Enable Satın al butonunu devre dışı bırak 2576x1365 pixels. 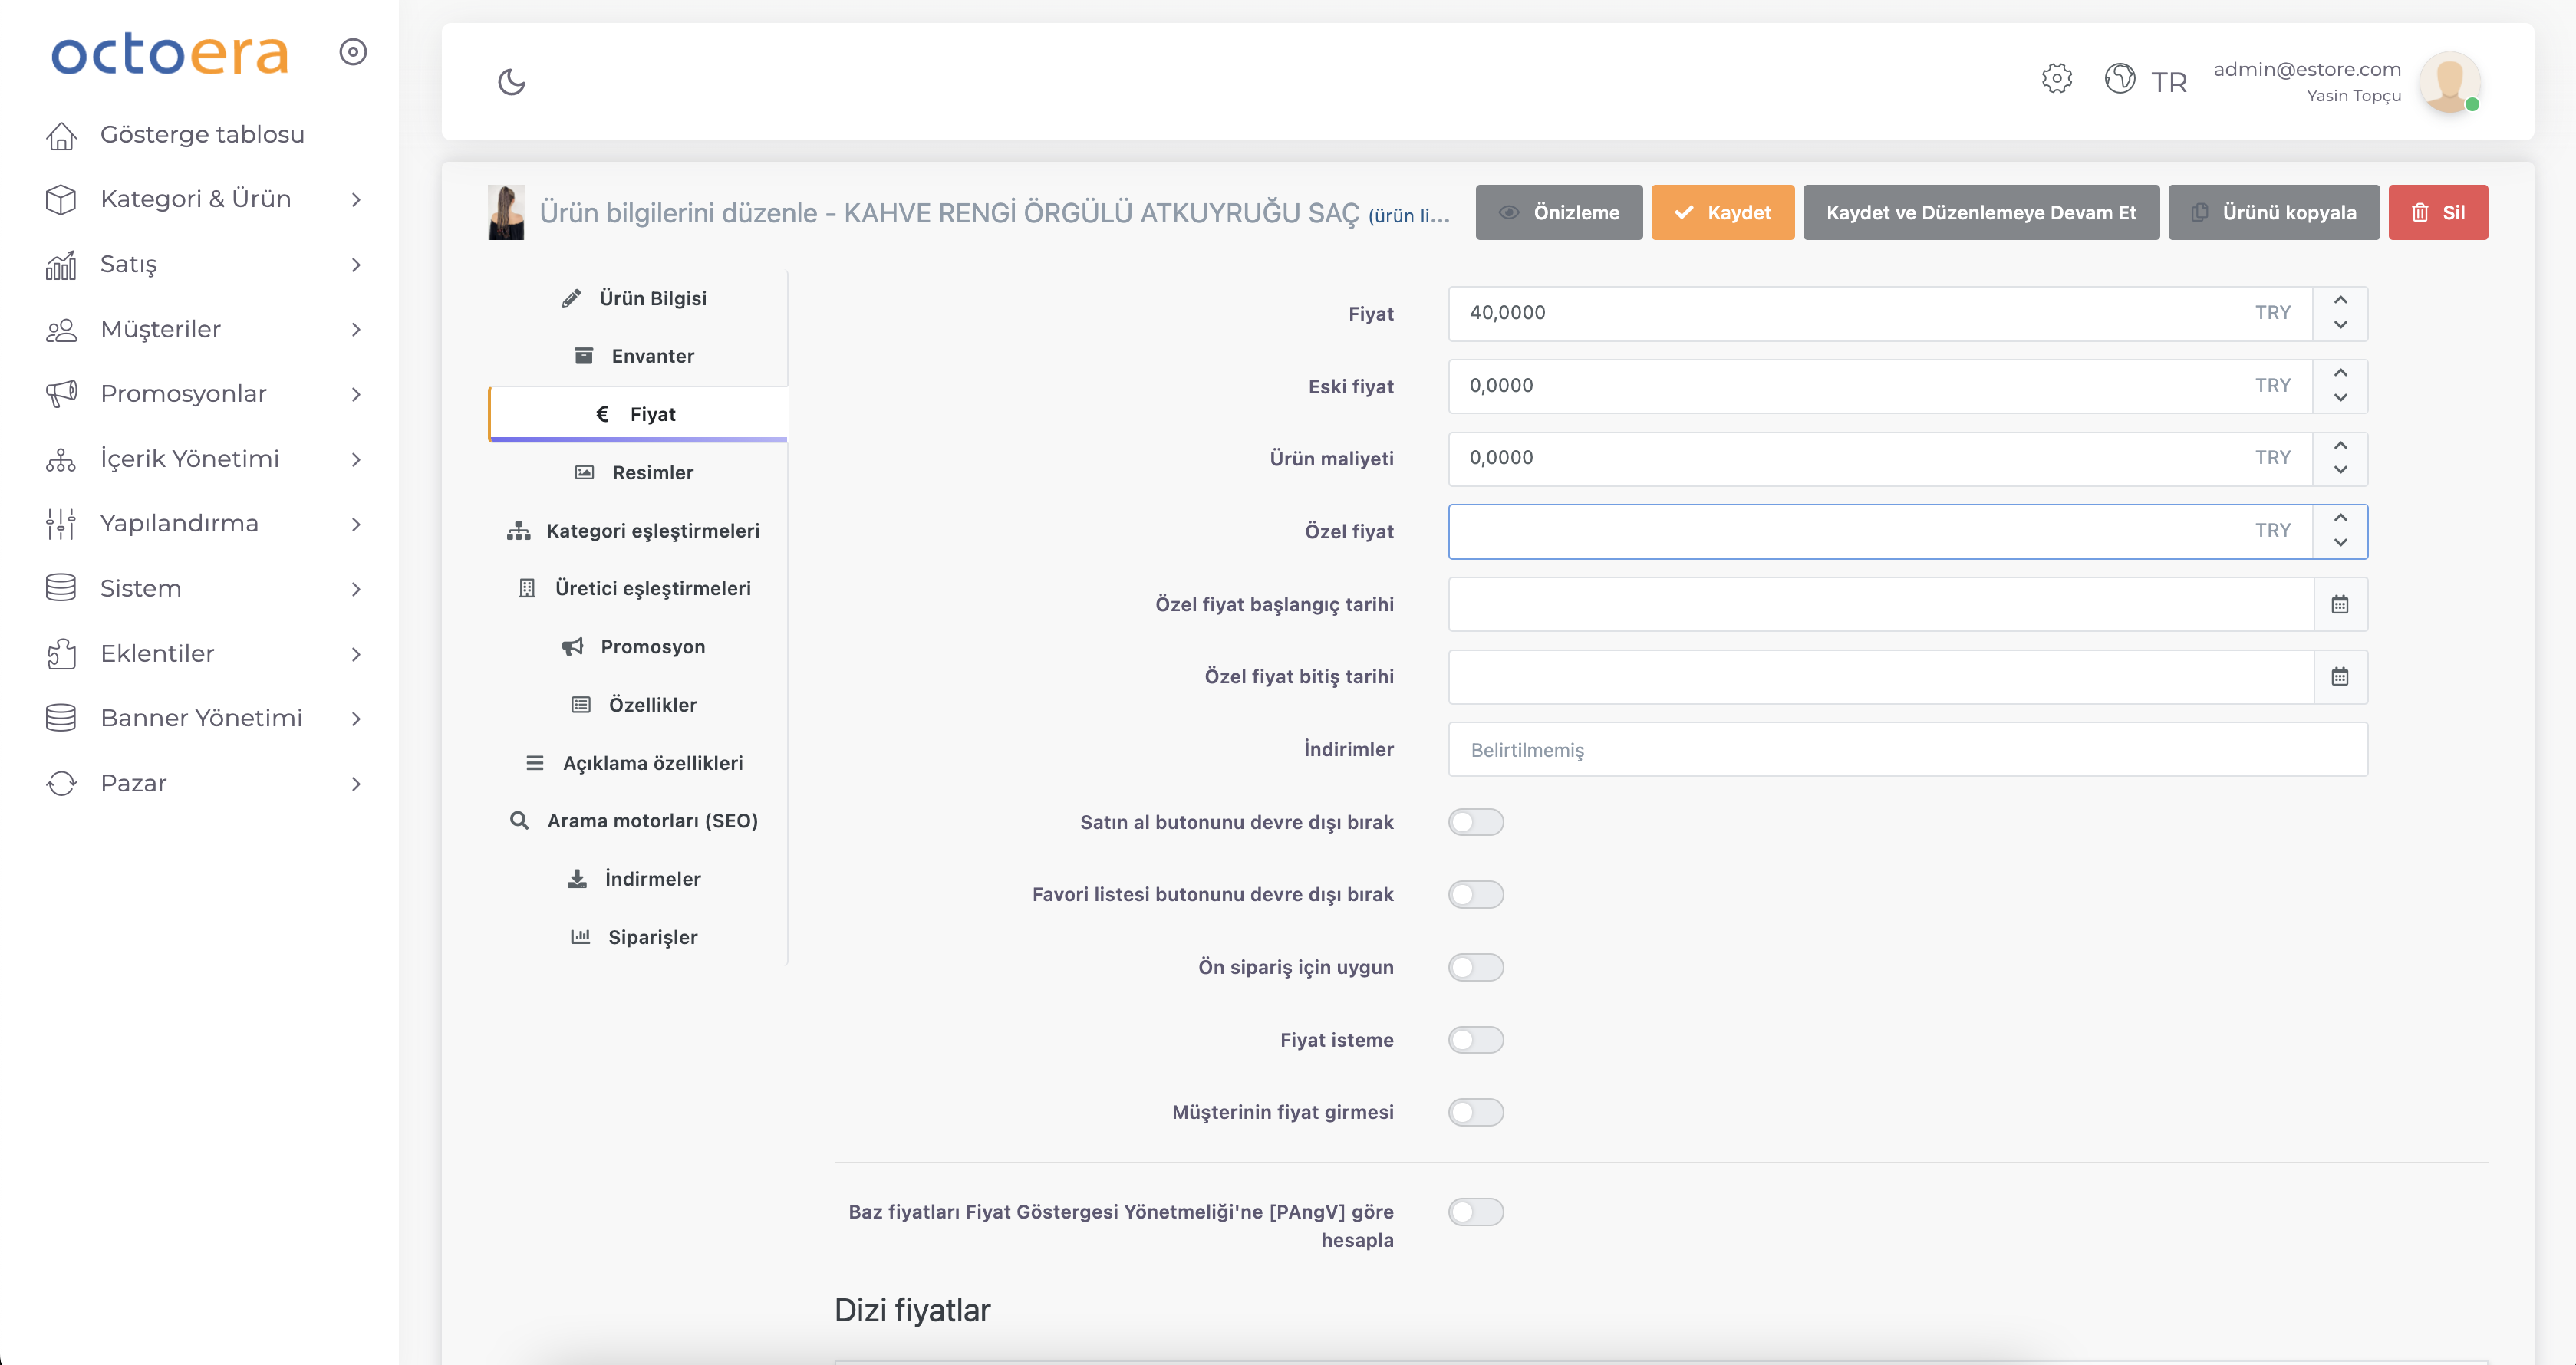[1475, 822]
